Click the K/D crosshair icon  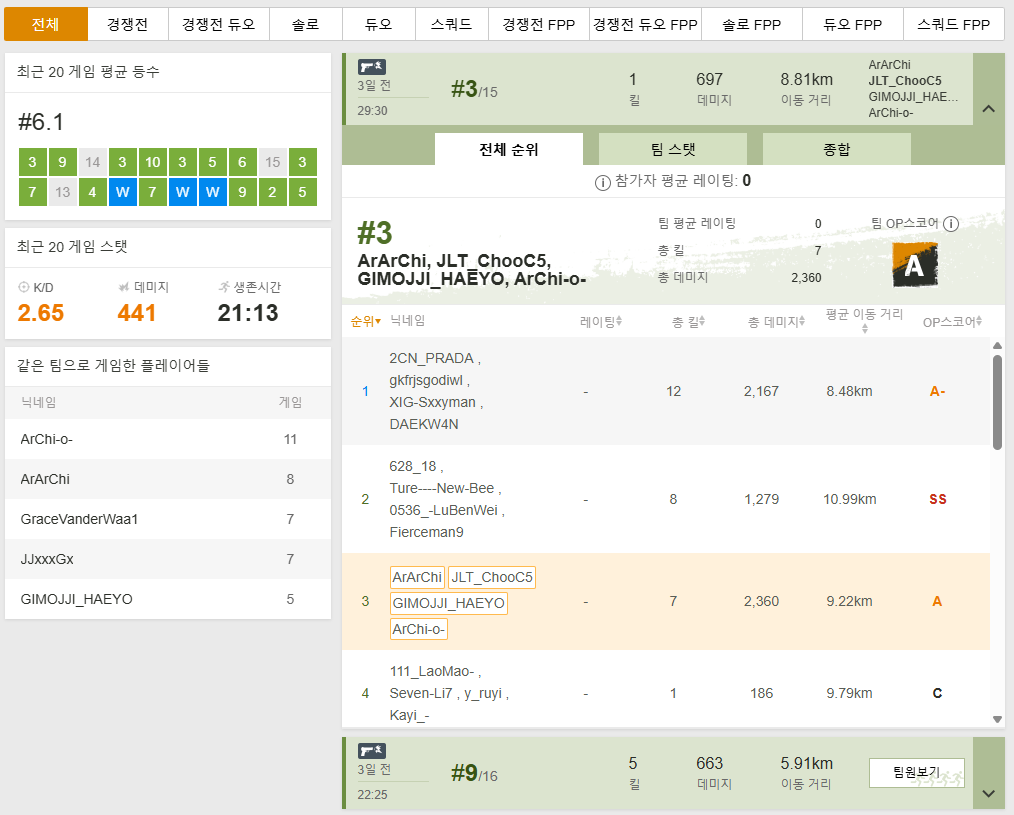point(24,287)
